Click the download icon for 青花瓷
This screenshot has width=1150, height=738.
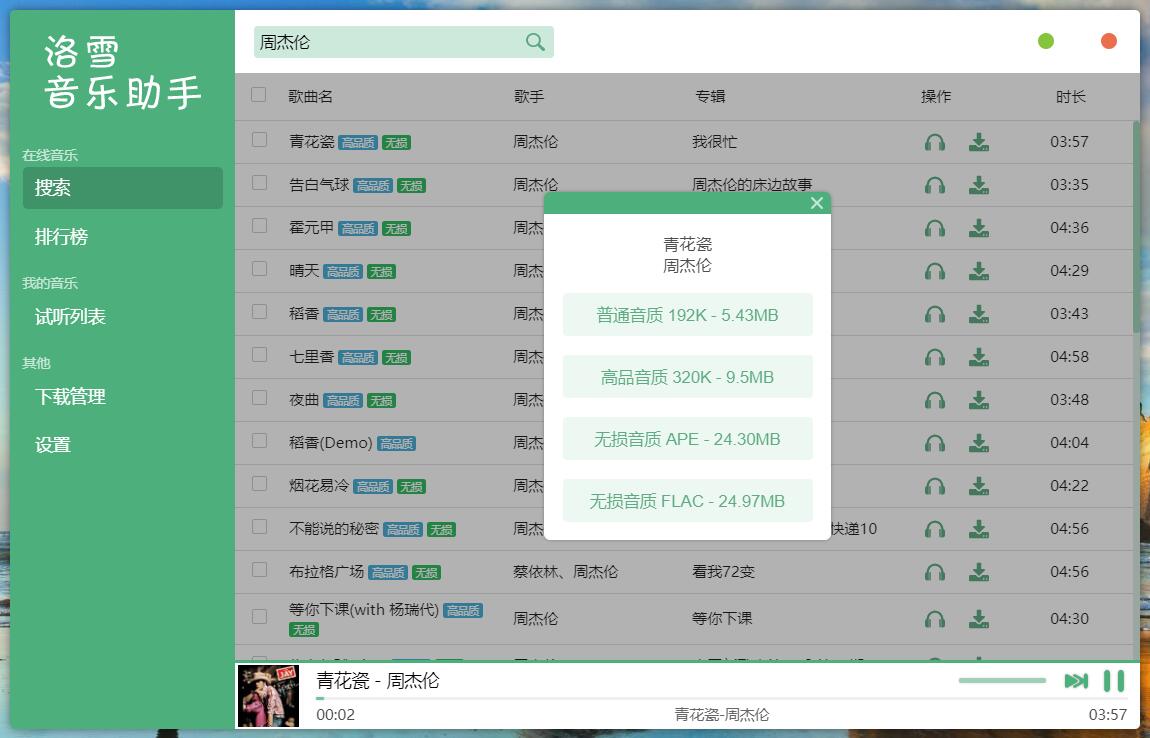tap(978, 142)
